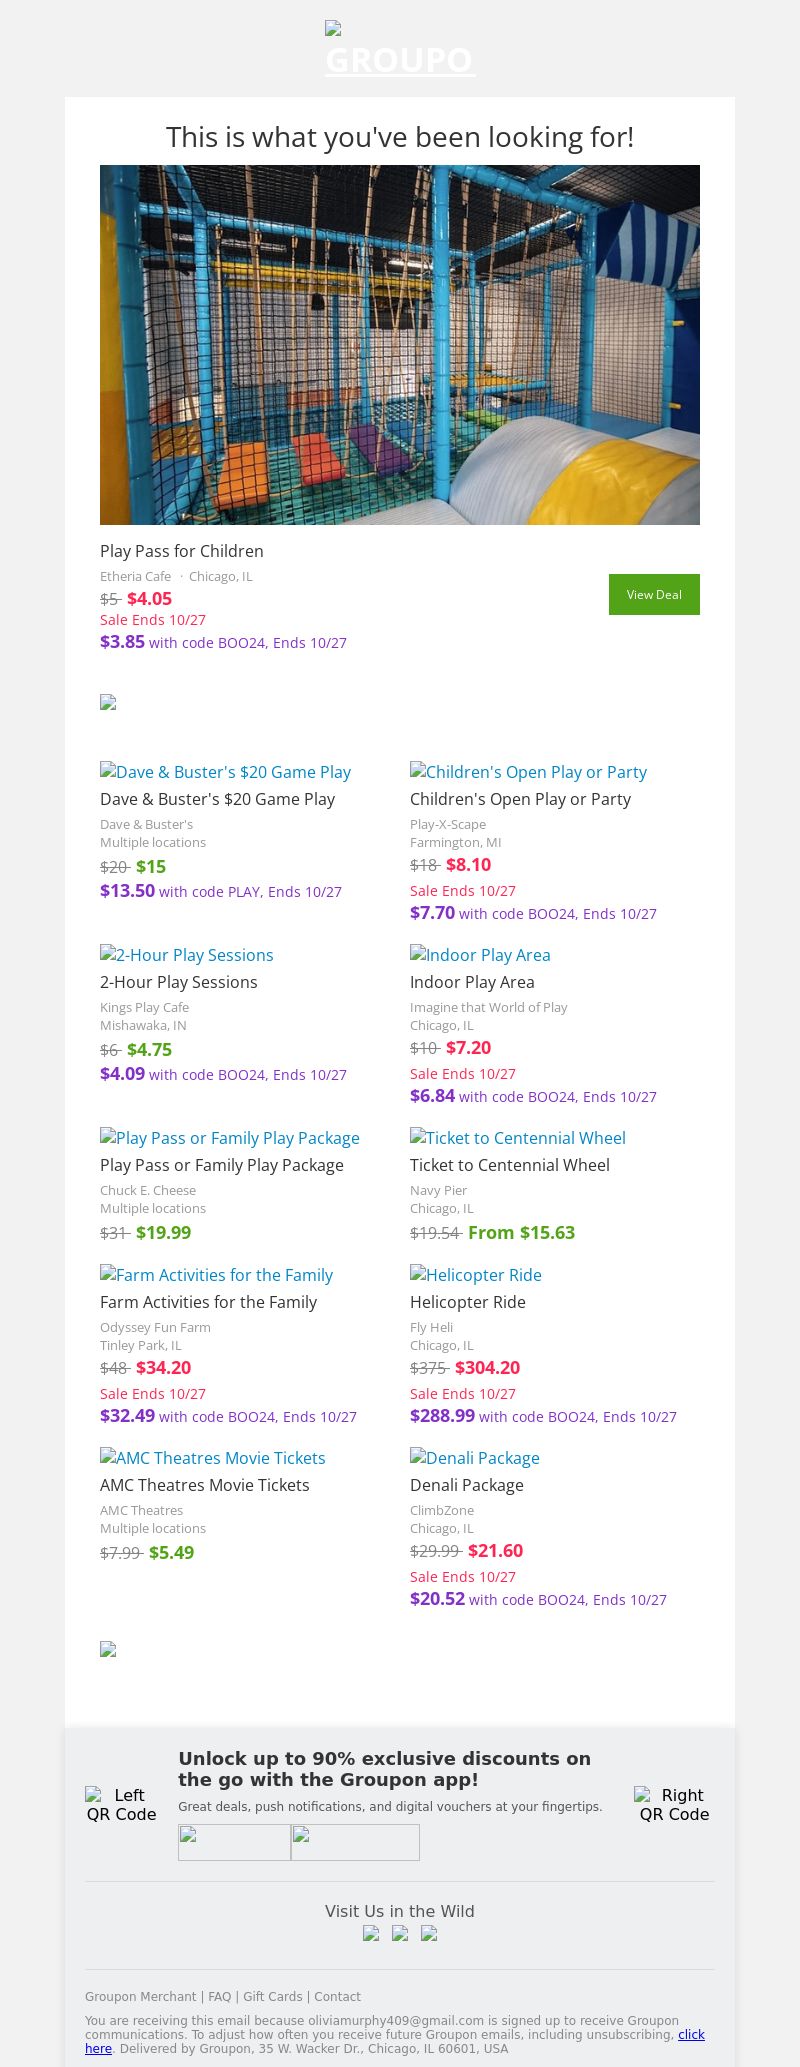
Task: Open the third social media icon
Action: [x=429, y=1933]
